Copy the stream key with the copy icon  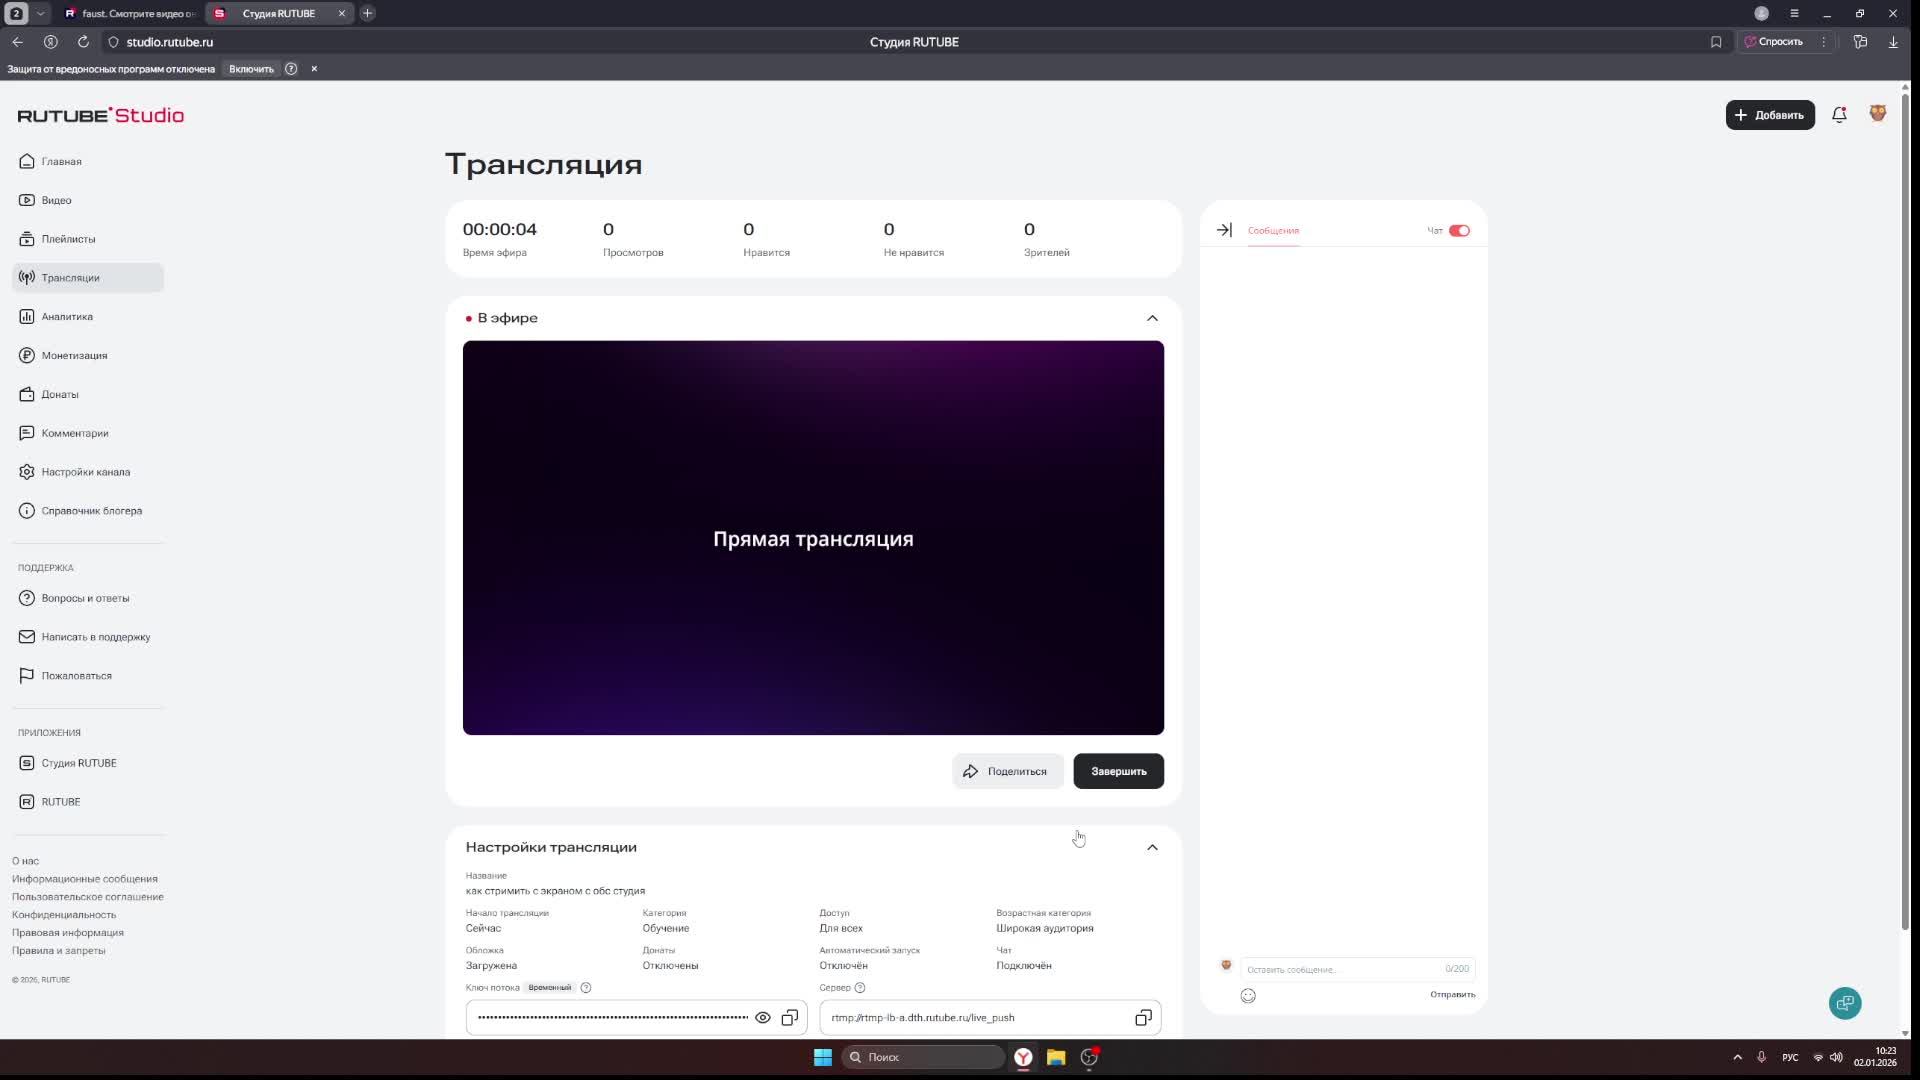[x=790, y=1018]
